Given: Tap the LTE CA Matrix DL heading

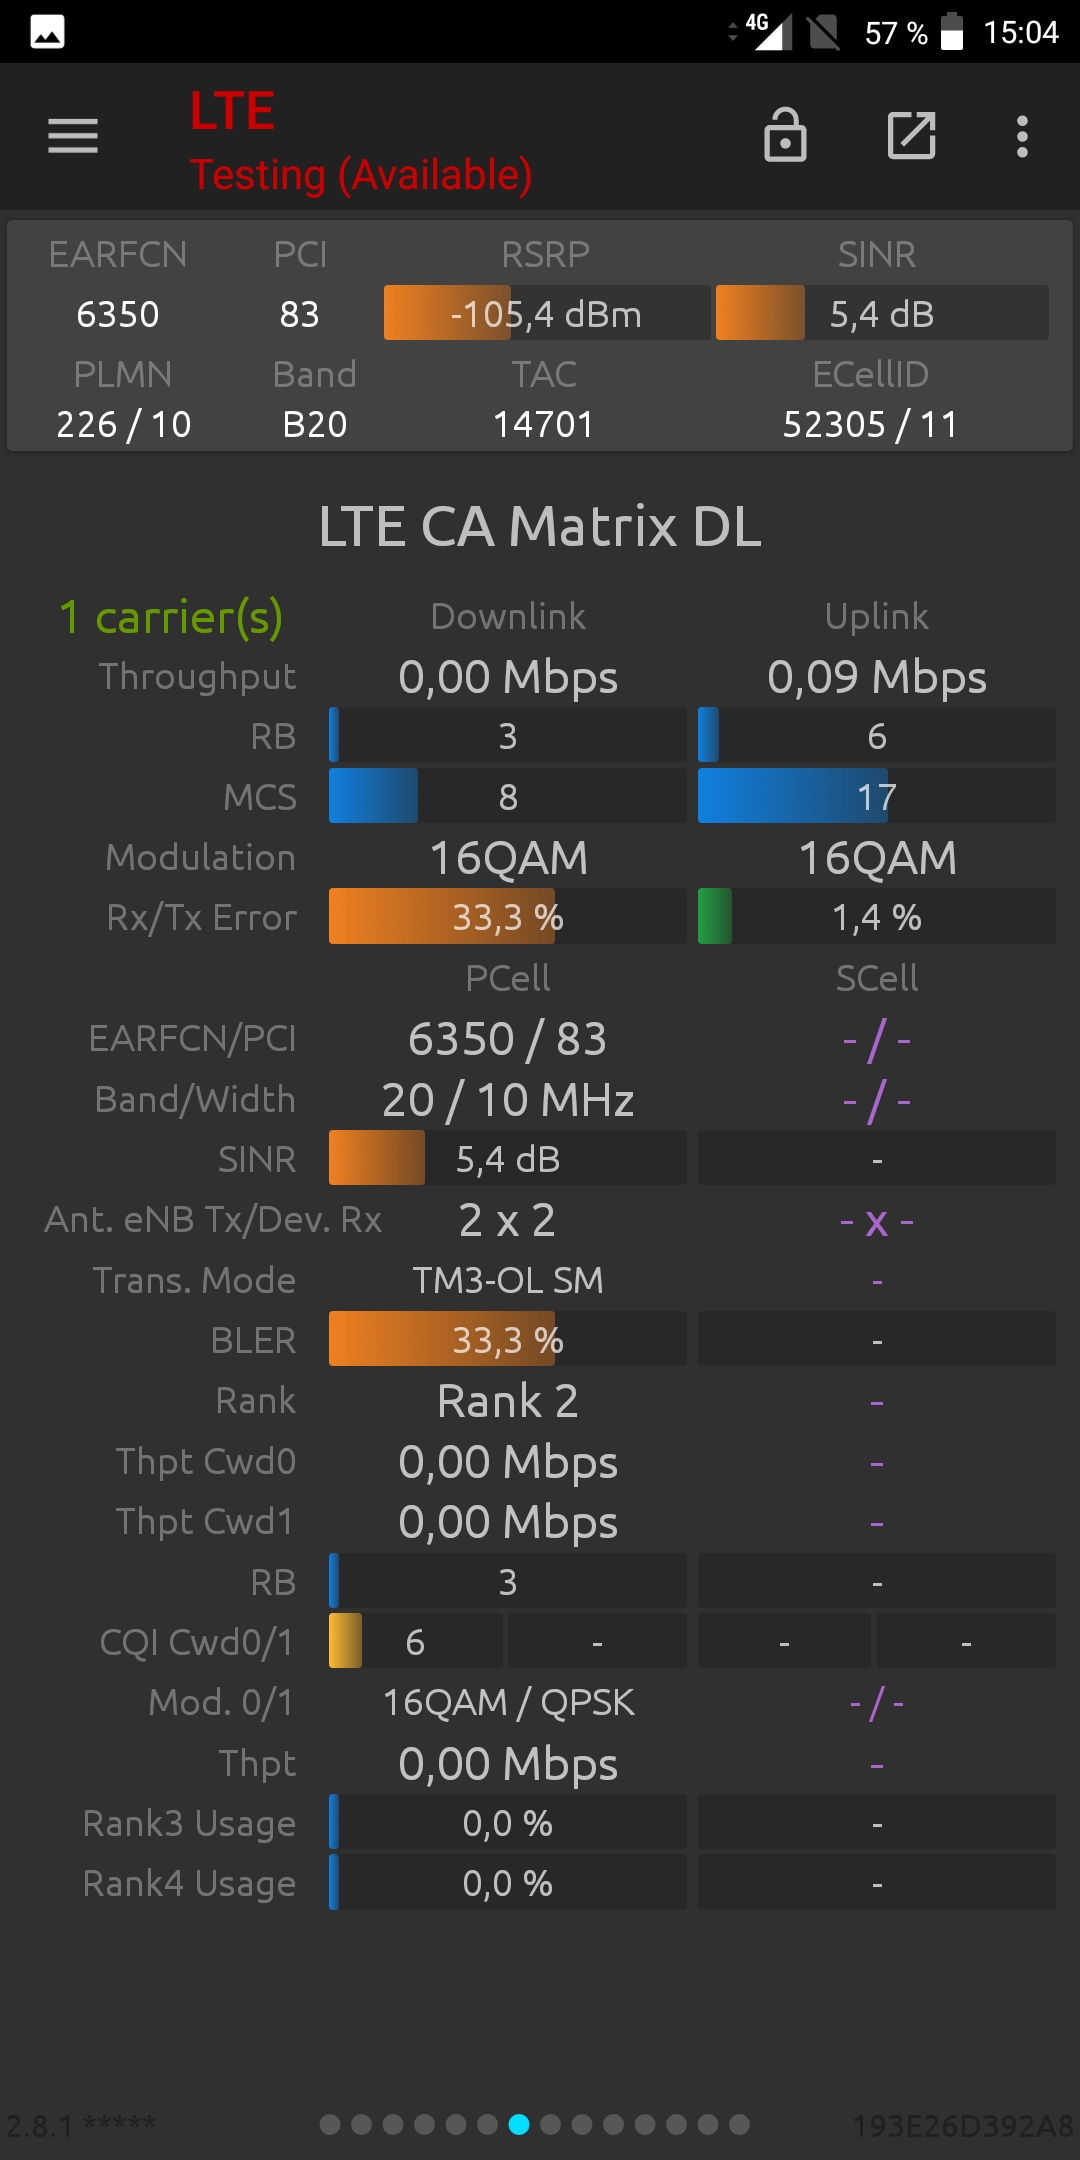Looking at the screenshot, I should (x=540, y=526).
